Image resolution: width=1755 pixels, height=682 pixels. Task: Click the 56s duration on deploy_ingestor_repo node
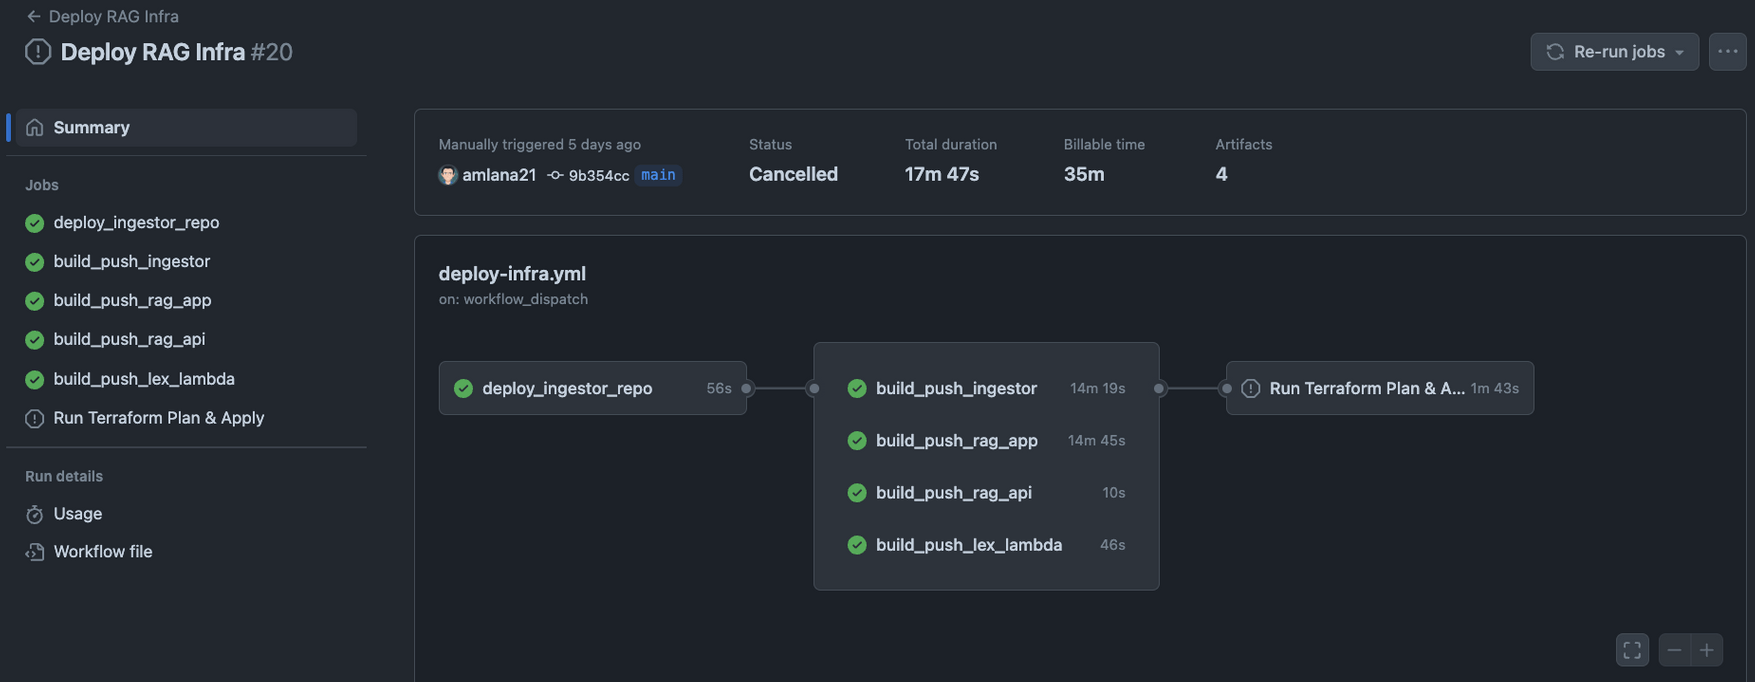click(719, 388)
